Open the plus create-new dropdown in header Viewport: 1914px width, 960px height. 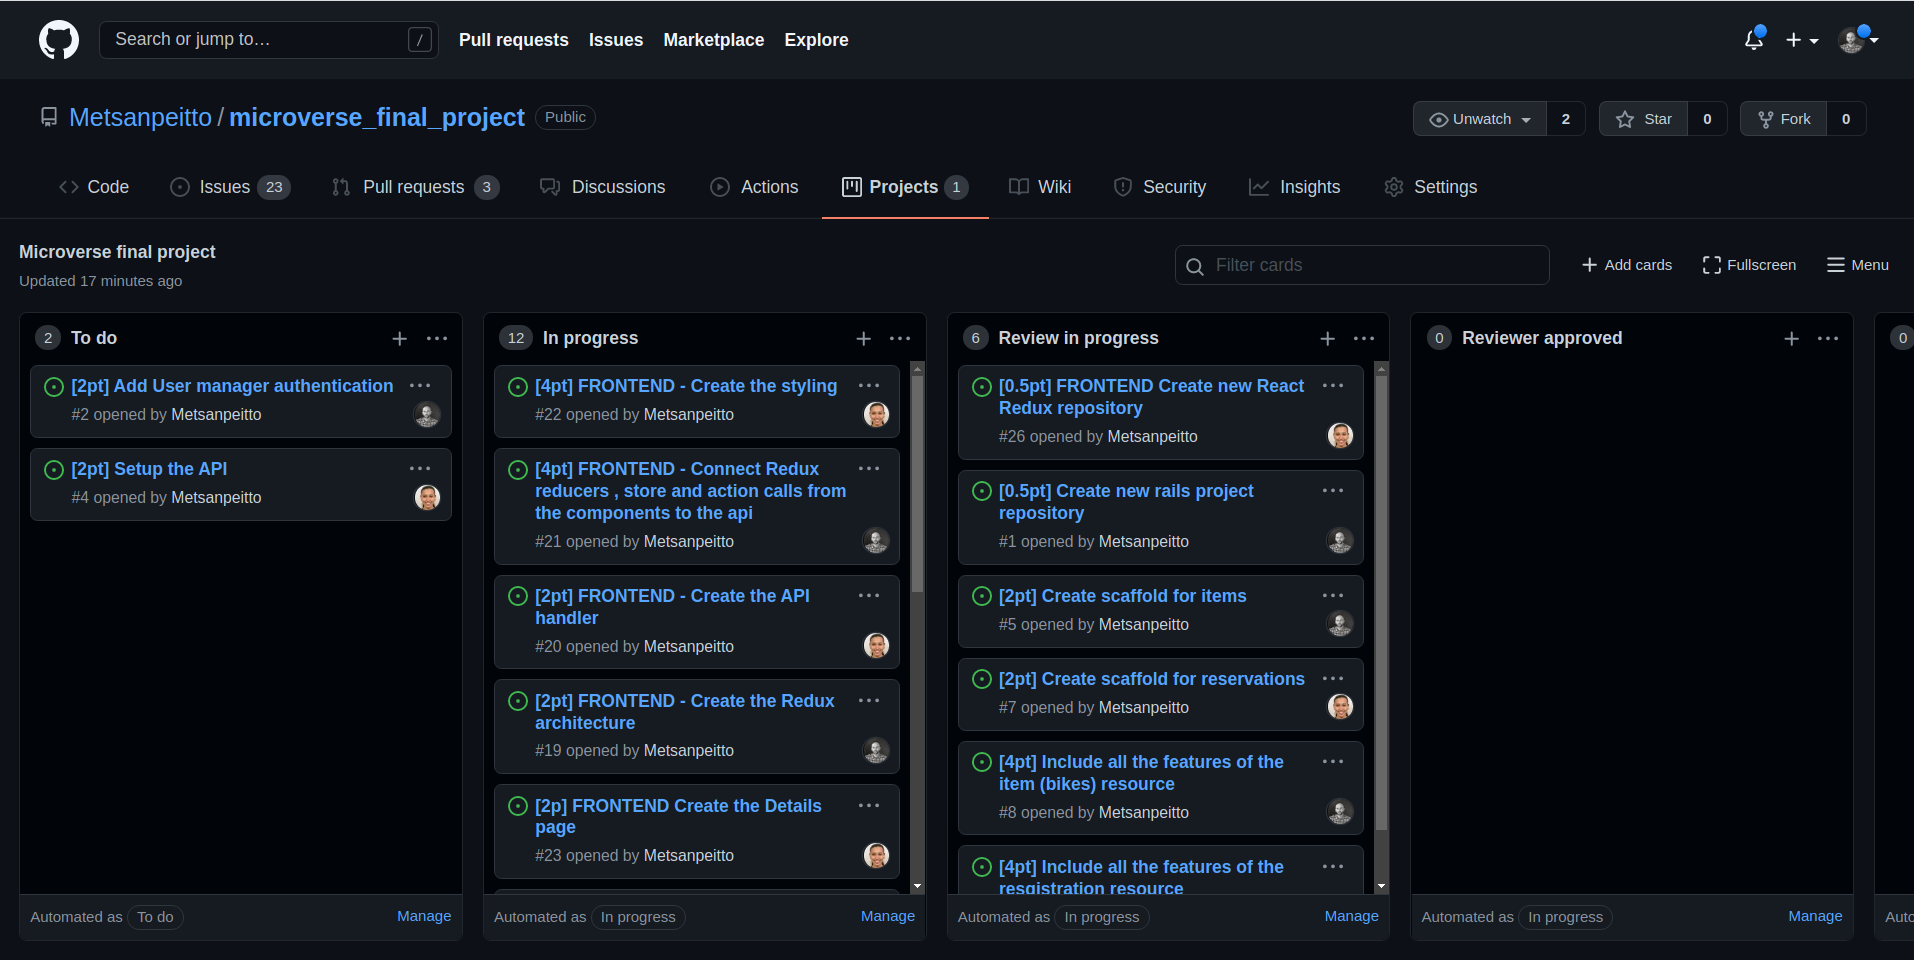pos(1802,40)
